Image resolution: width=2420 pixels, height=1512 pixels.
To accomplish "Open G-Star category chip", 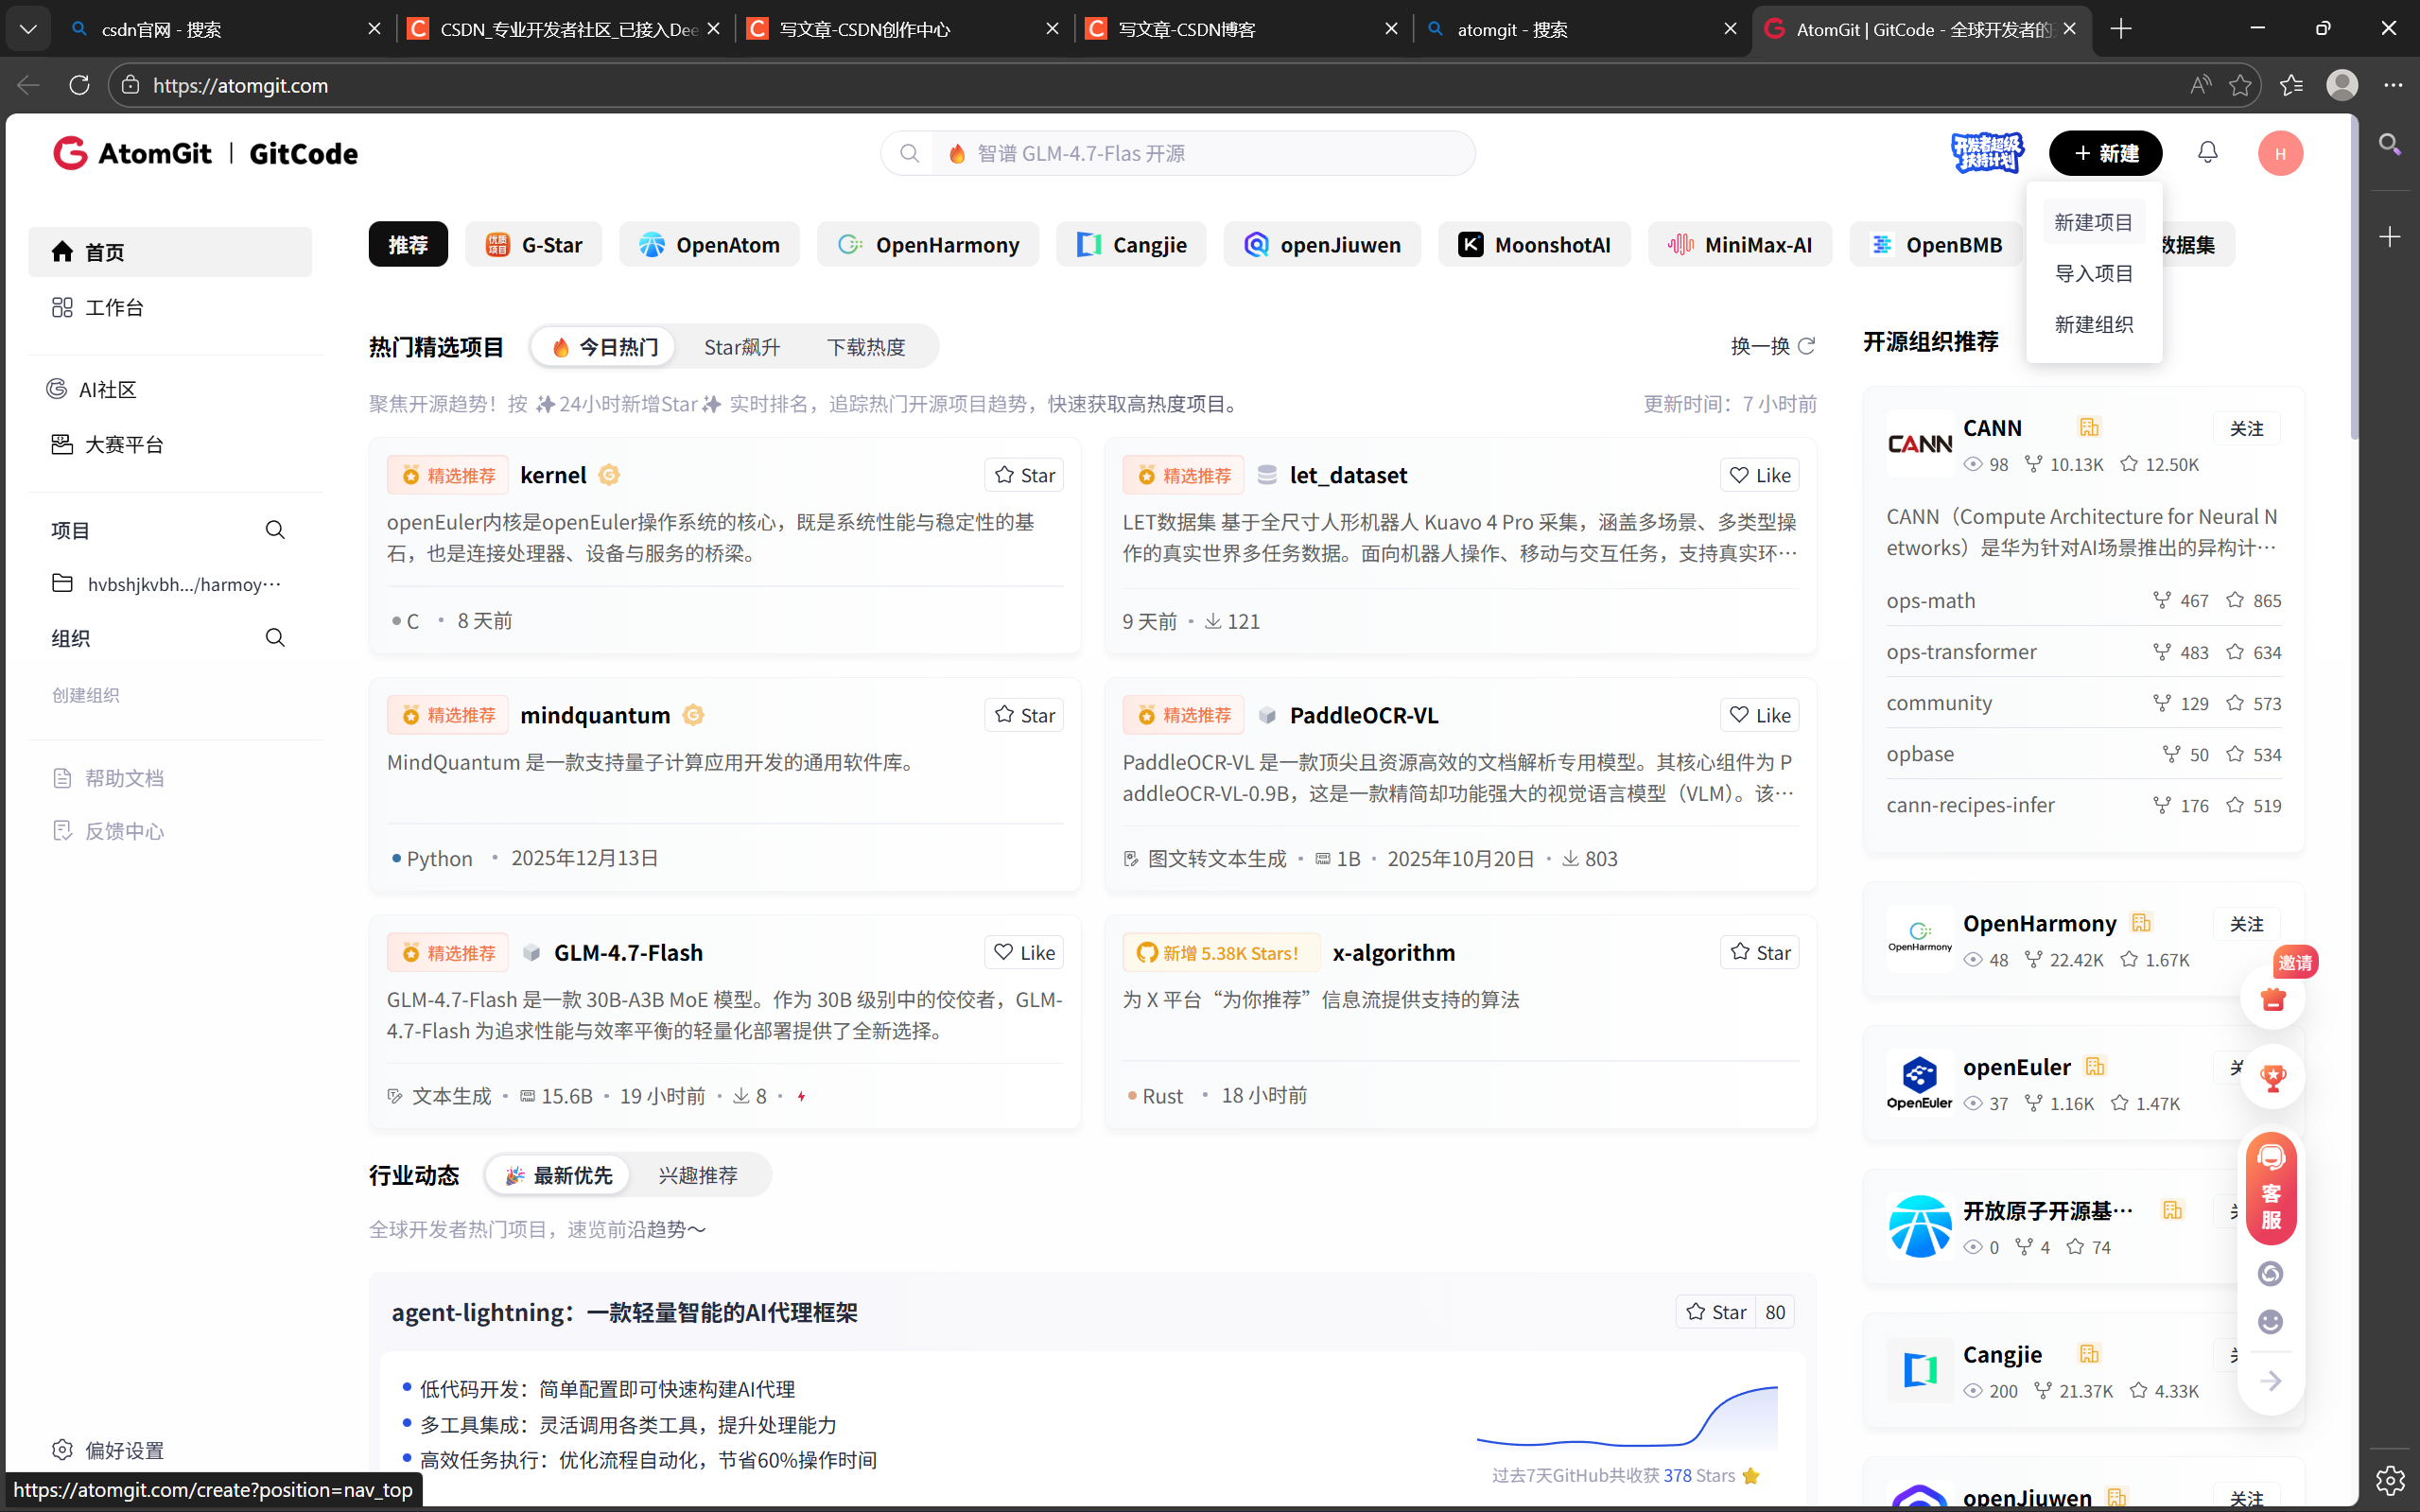I will pyautogui.click(x=534, y=244).
